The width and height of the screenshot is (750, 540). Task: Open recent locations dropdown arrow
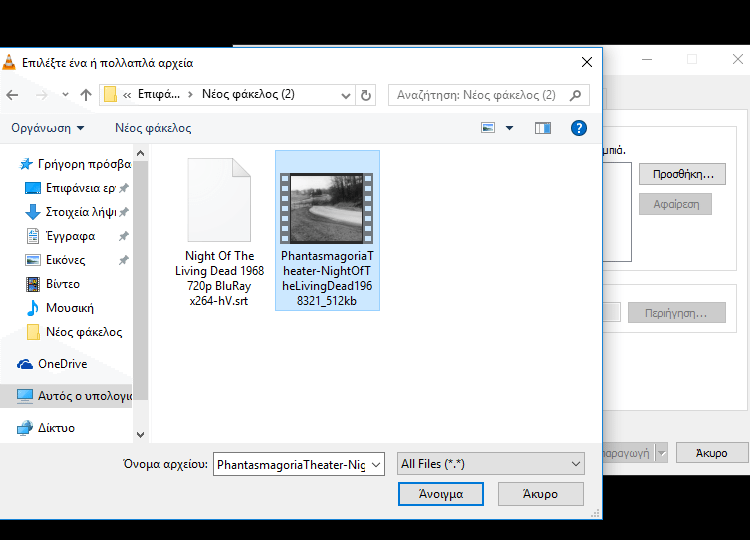pyautogui.click(x=66, y=95)
